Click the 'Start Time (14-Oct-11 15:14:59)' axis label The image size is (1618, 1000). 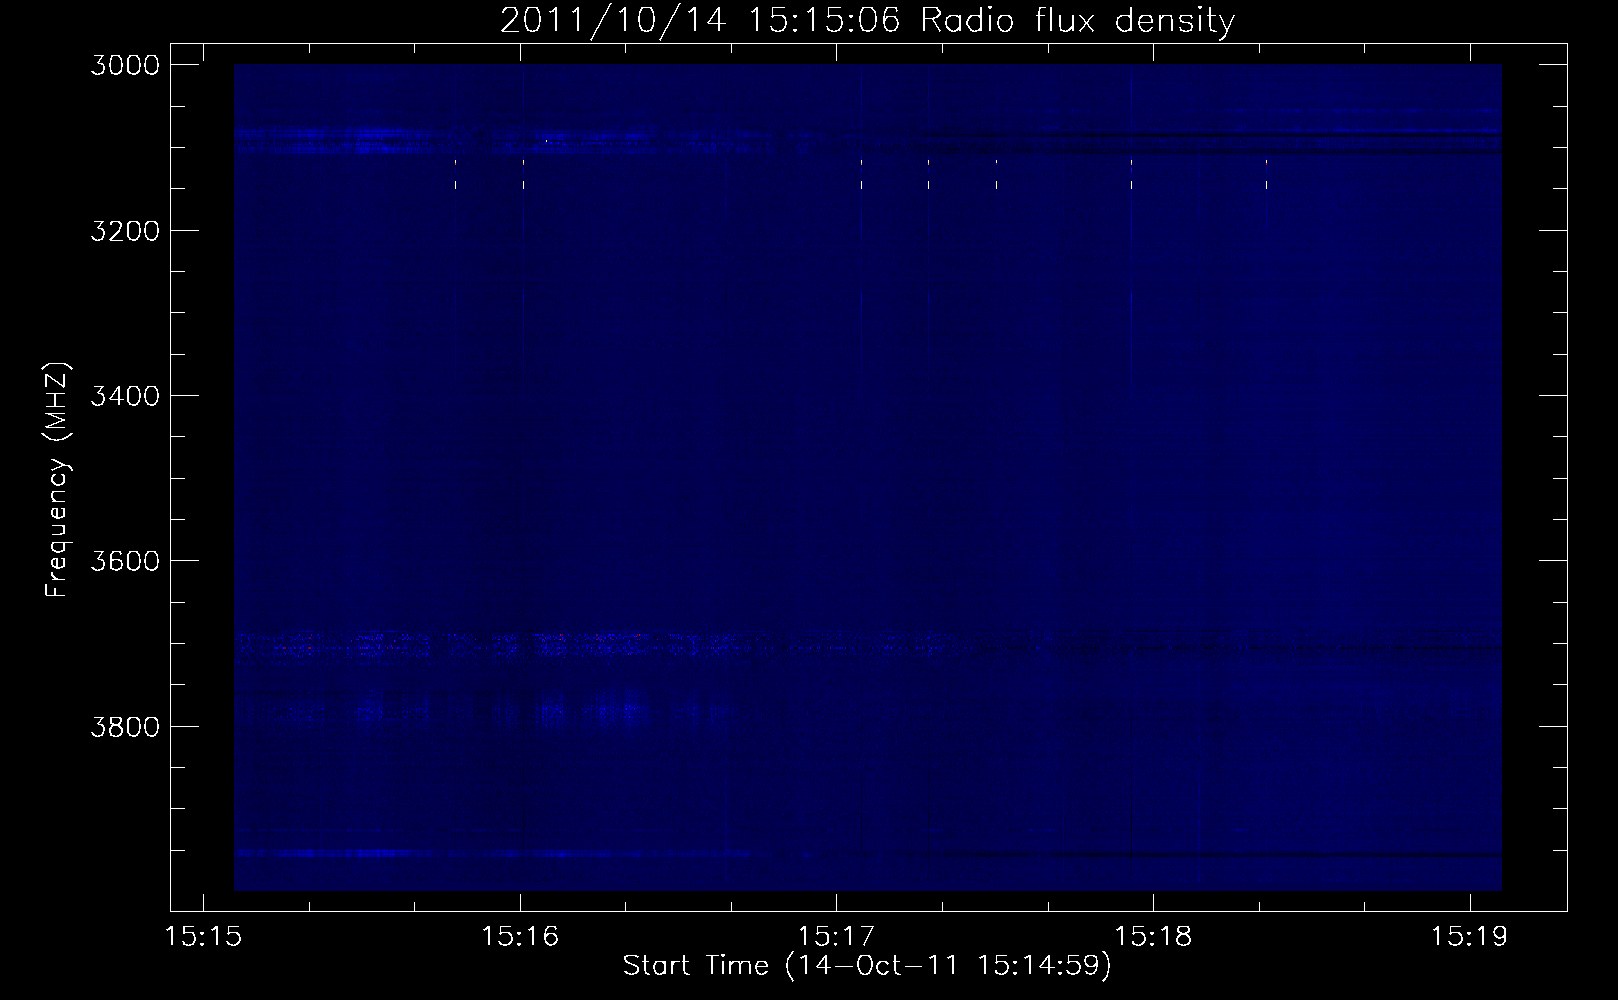coord(867,966)
